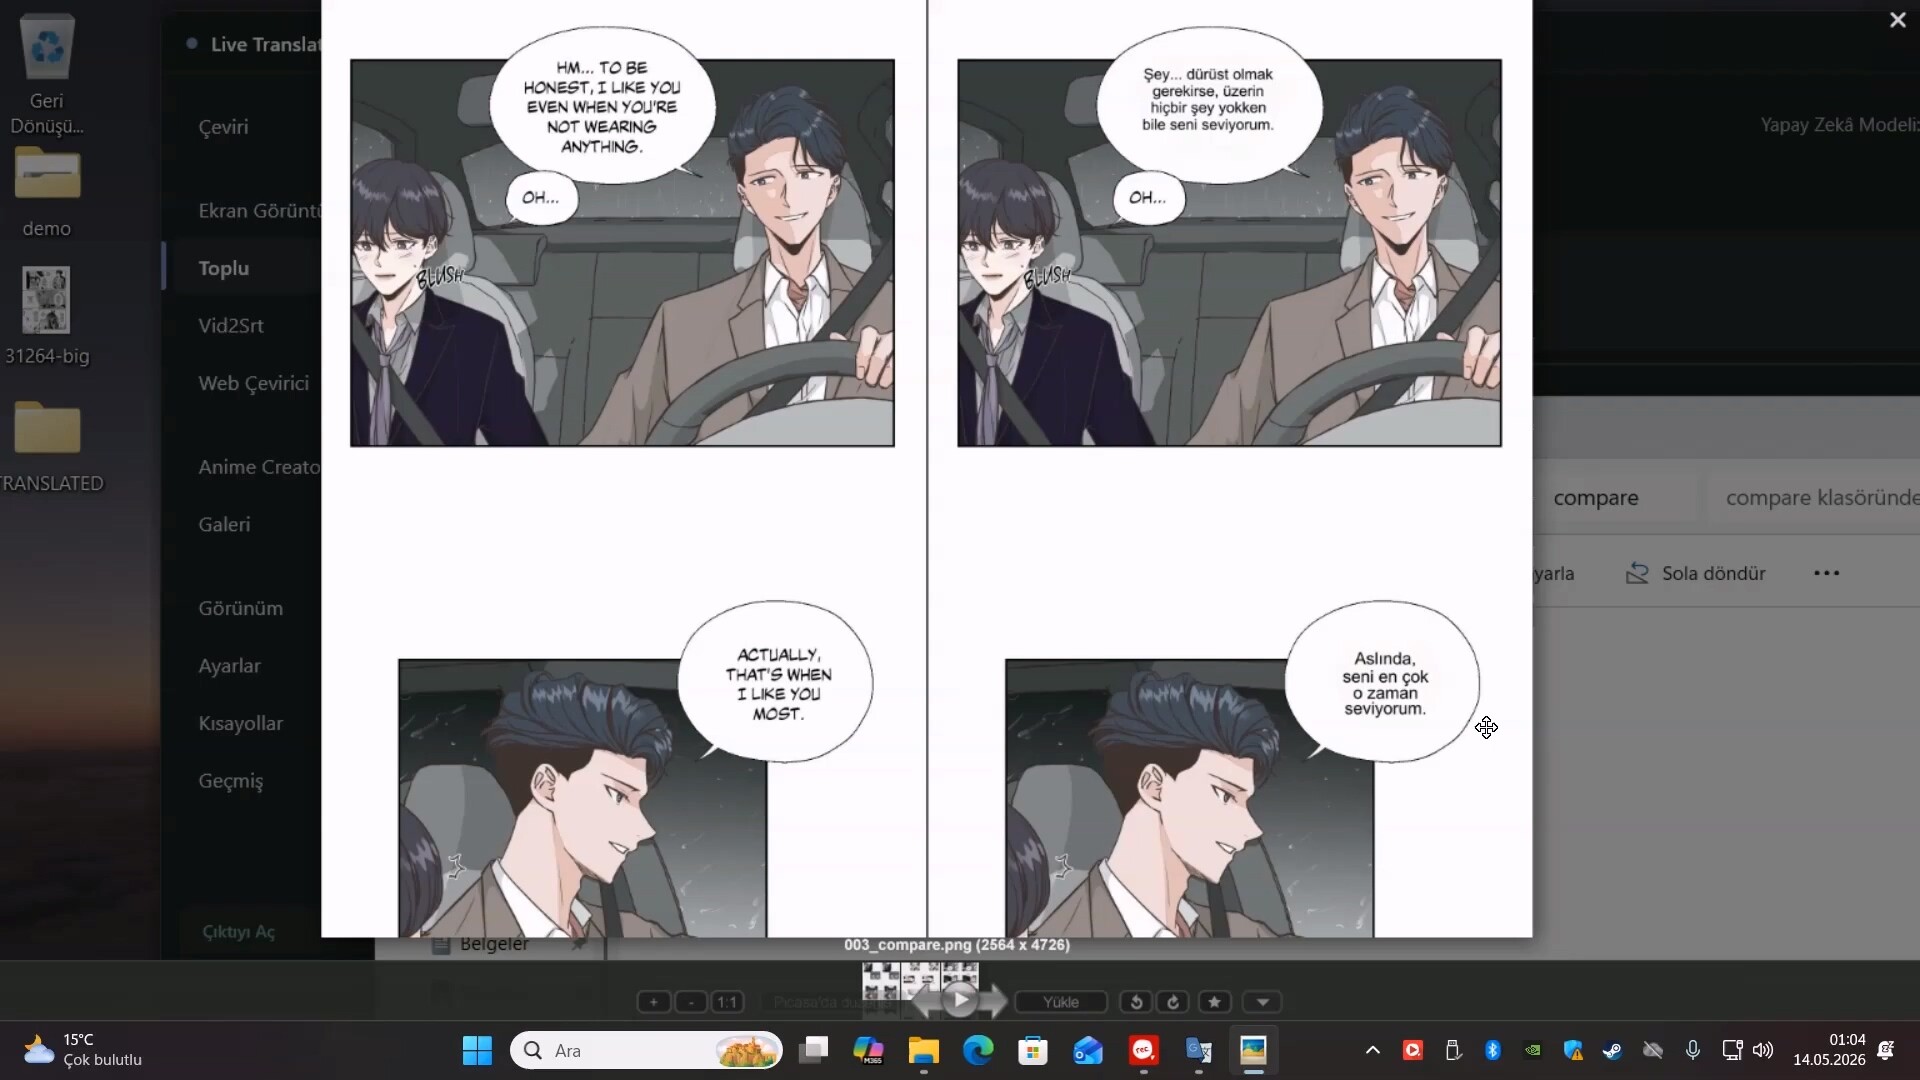This screenshot has width=1920, height=1080.
Task: Click Belgeler in the explorer sidebar
Action: pos(494,945)
